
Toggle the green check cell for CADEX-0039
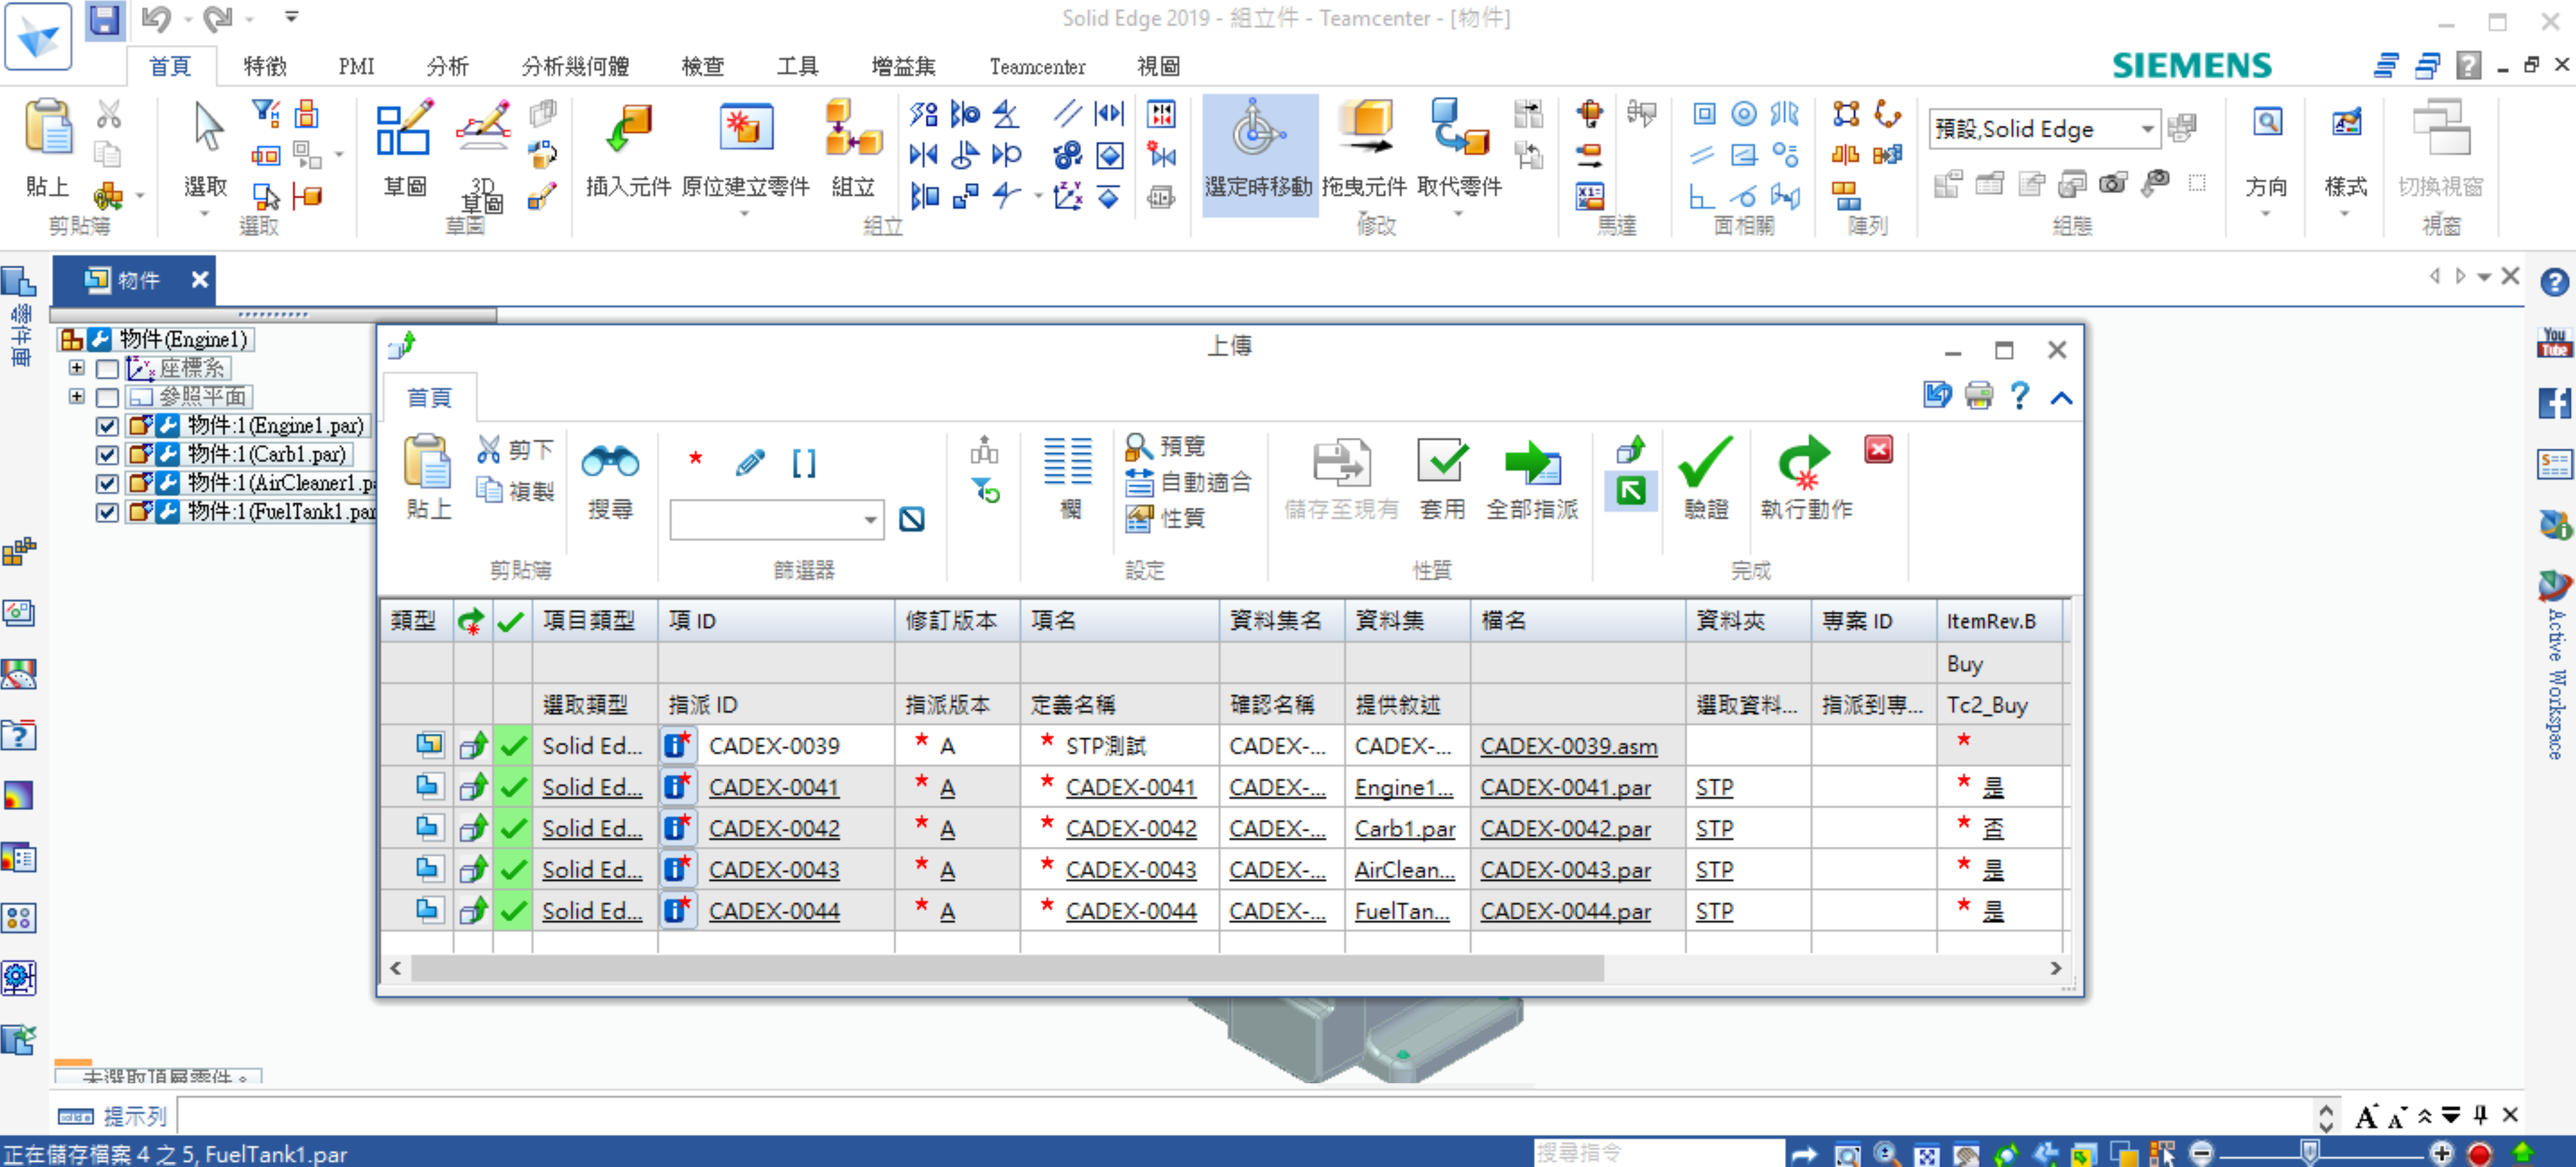coord(512,745)
